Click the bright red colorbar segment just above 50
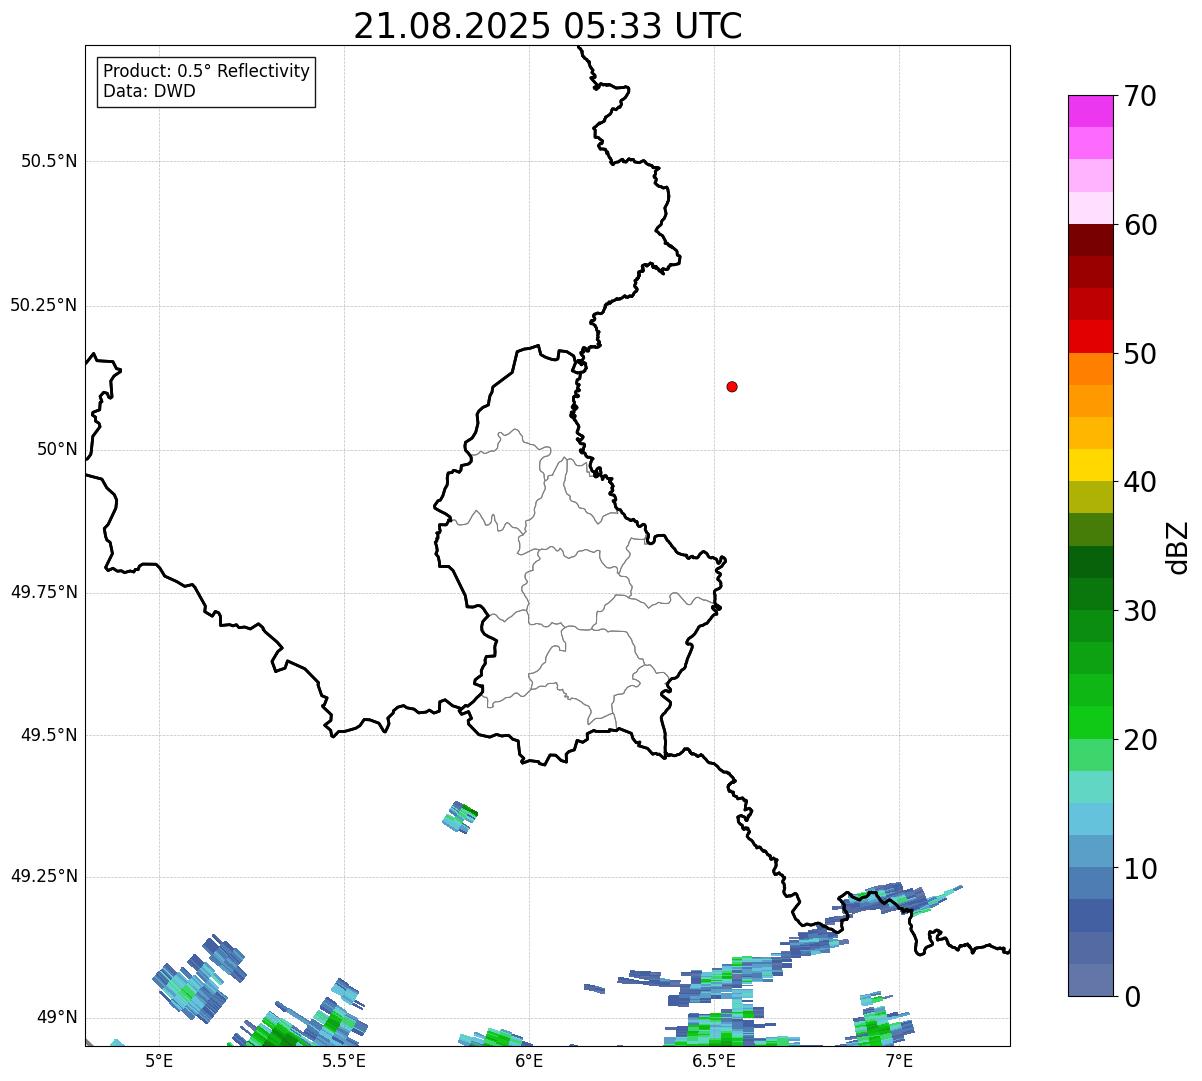1202x1081 pixels. (1090, 337)
